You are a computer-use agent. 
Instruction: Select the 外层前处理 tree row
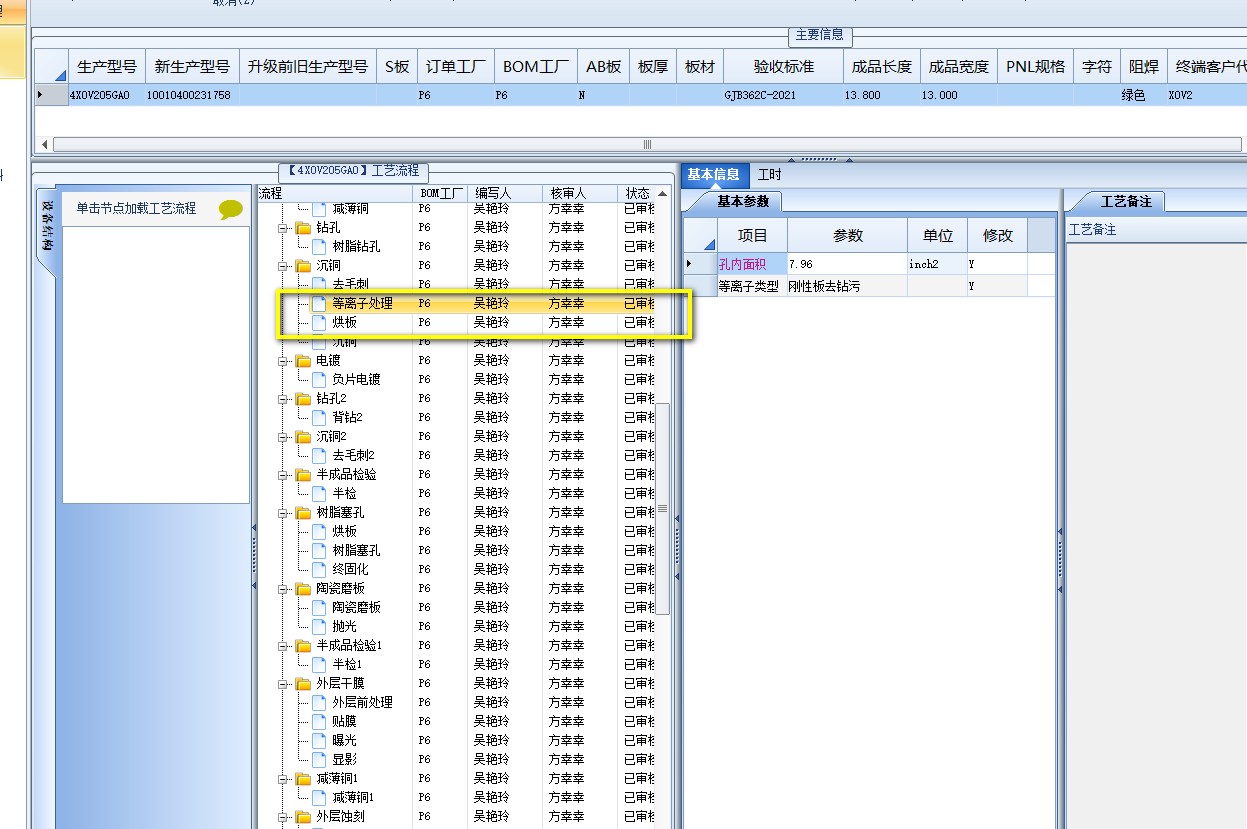(x=362, y=702)
